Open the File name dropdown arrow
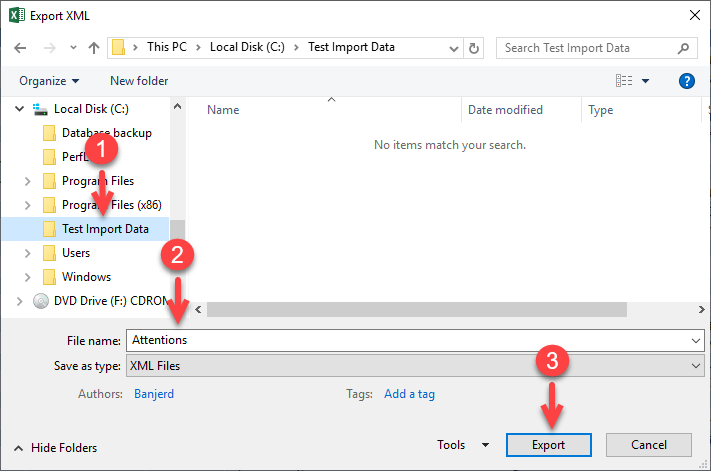711x471 pixels. pos(696,340)
